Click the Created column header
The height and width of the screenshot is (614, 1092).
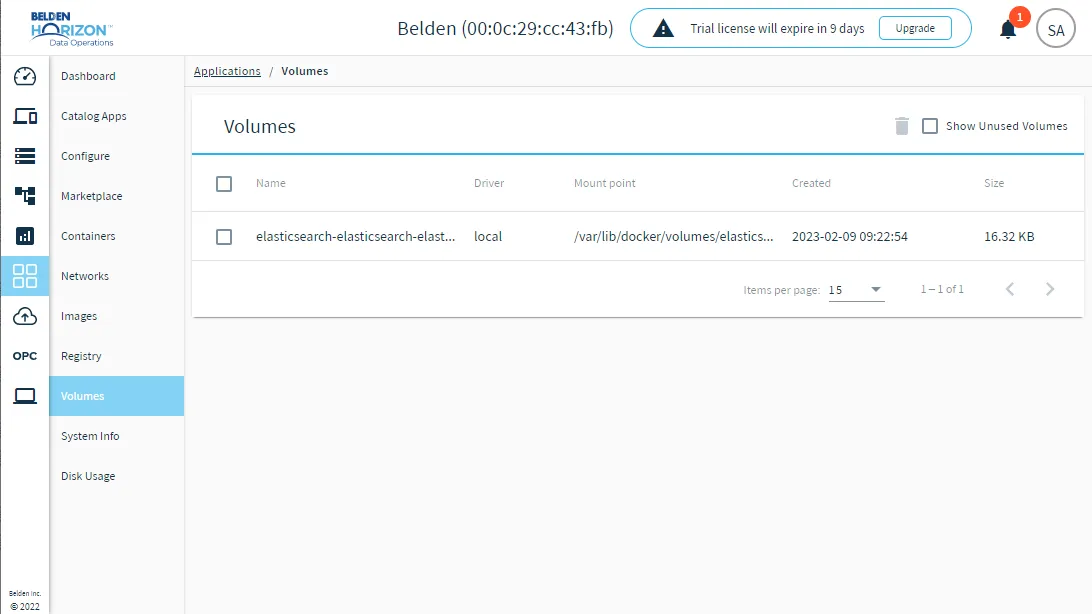pyautogui.click(x=811, y=183)
